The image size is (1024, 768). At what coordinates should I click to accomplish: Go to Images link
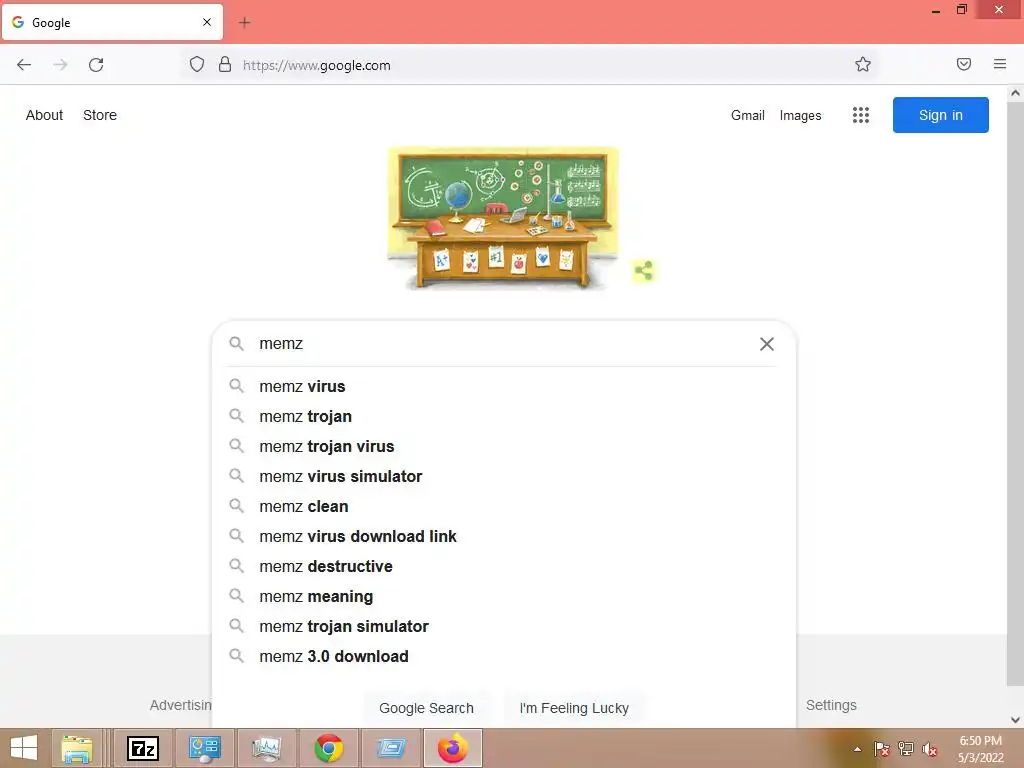pyautogui.click(x=800, y=116)
